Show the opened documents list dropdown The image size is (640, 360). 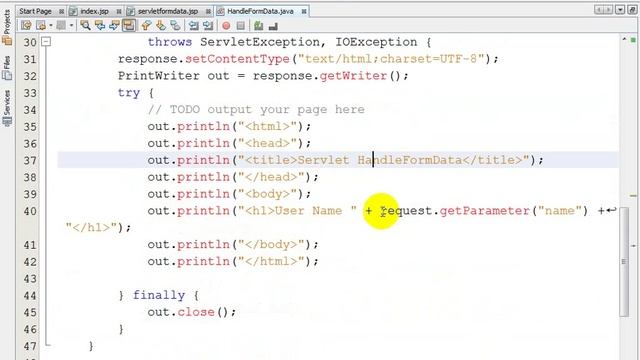point(620,10)
